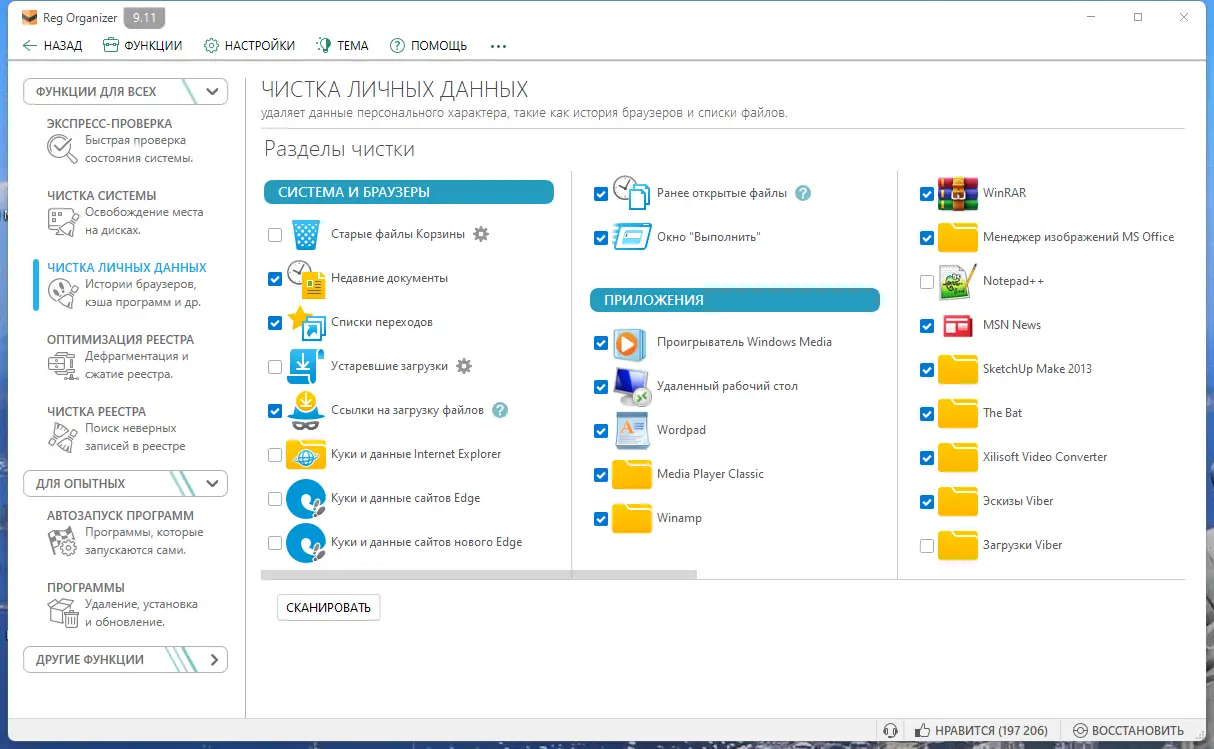Click the Устаревшие загрузки download icon
Viewport: 1214px width, 749px height.
[303, 367]
